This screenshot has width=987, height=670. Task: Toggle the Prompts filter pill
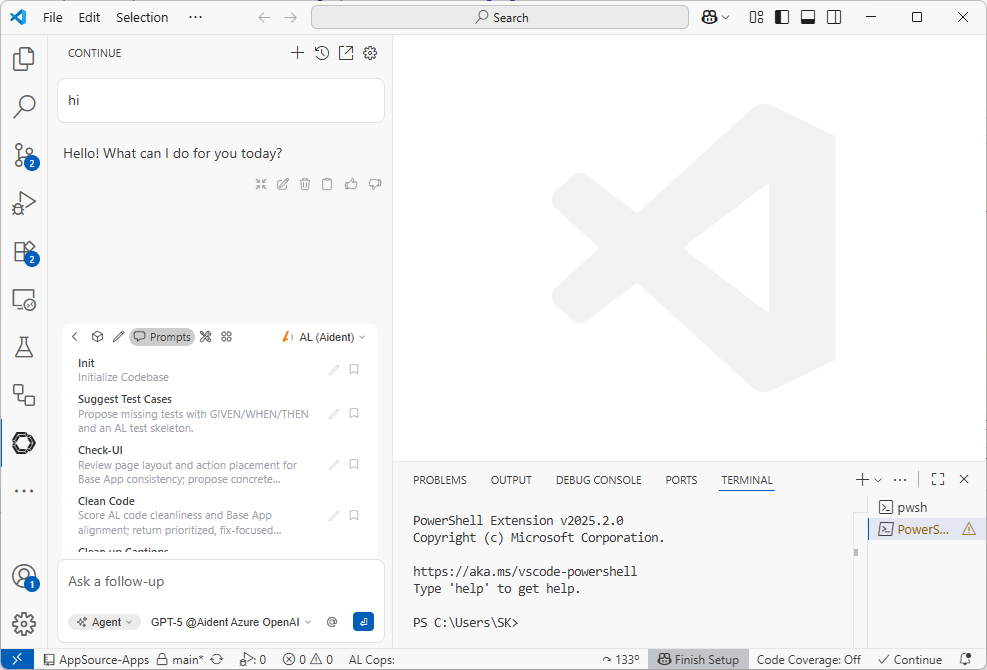[162, 336]
